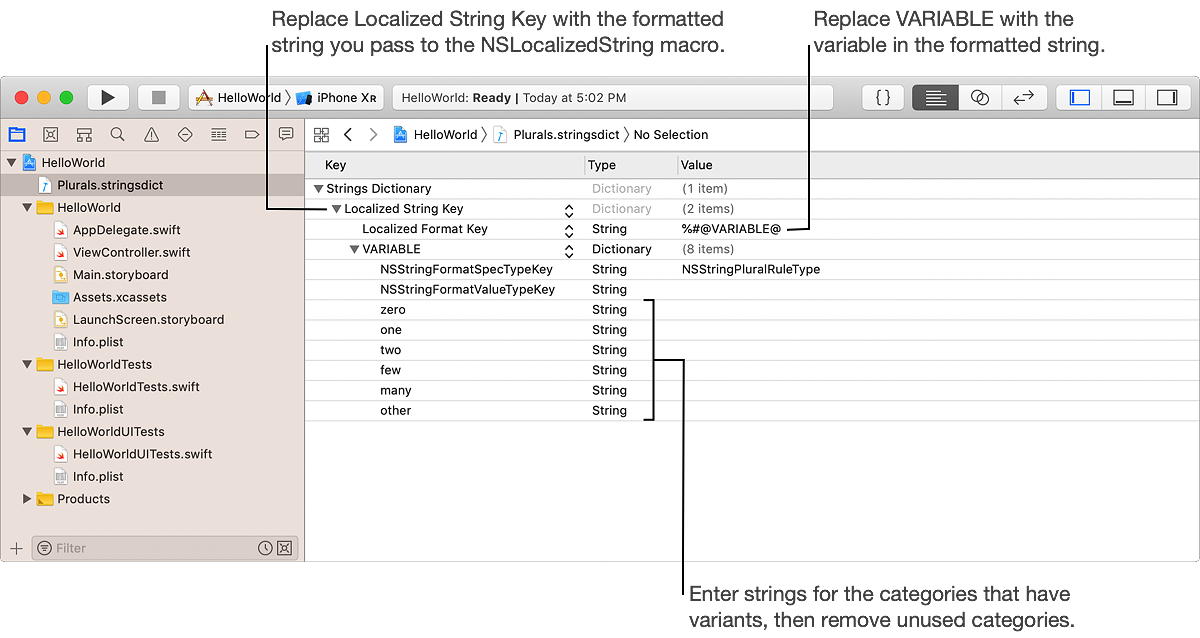
Task: Open the Find navigator magnifier
Action: click(118, 134)
